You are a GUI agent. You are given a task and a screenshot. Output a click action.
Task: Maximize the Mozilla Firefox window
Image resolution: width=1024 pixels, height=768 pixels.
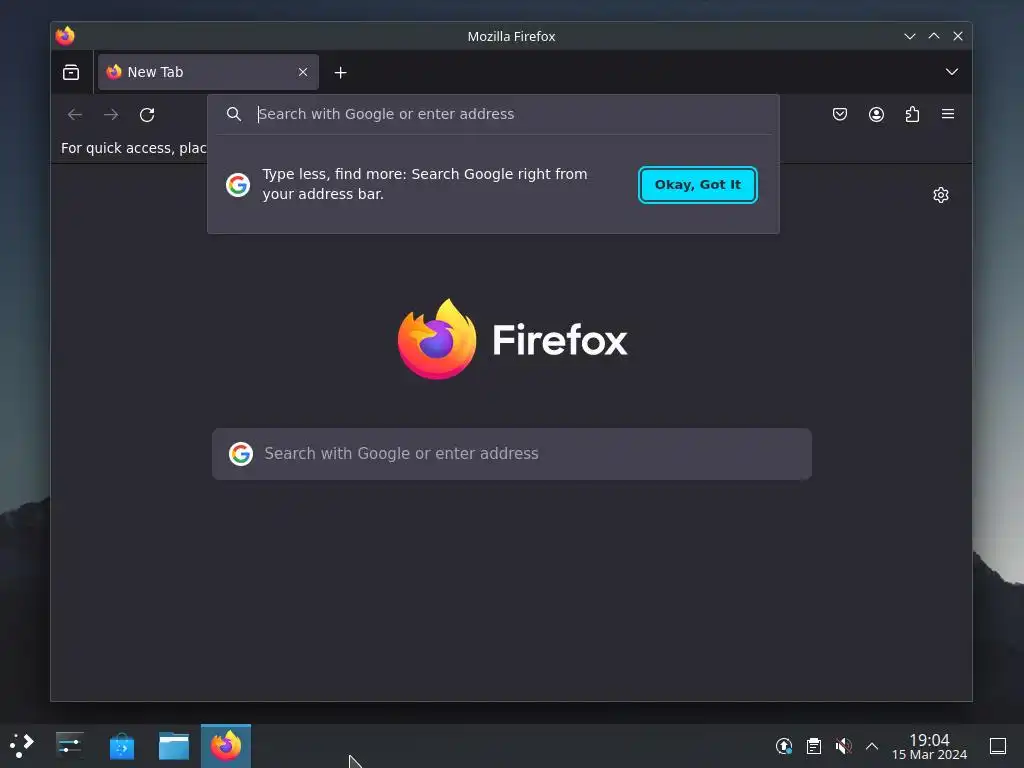(x=934, y=36)
